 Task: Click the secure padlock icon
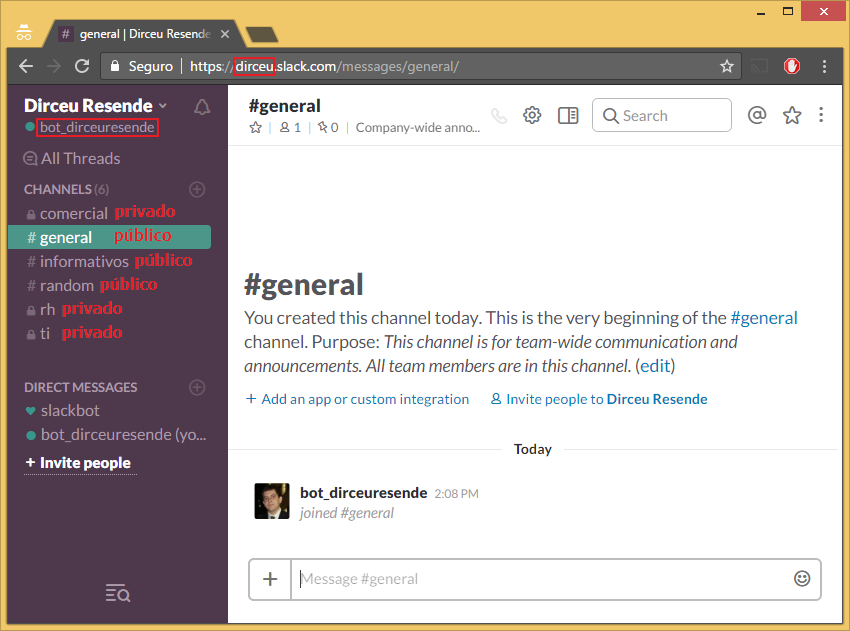click(x=115, y=66)
